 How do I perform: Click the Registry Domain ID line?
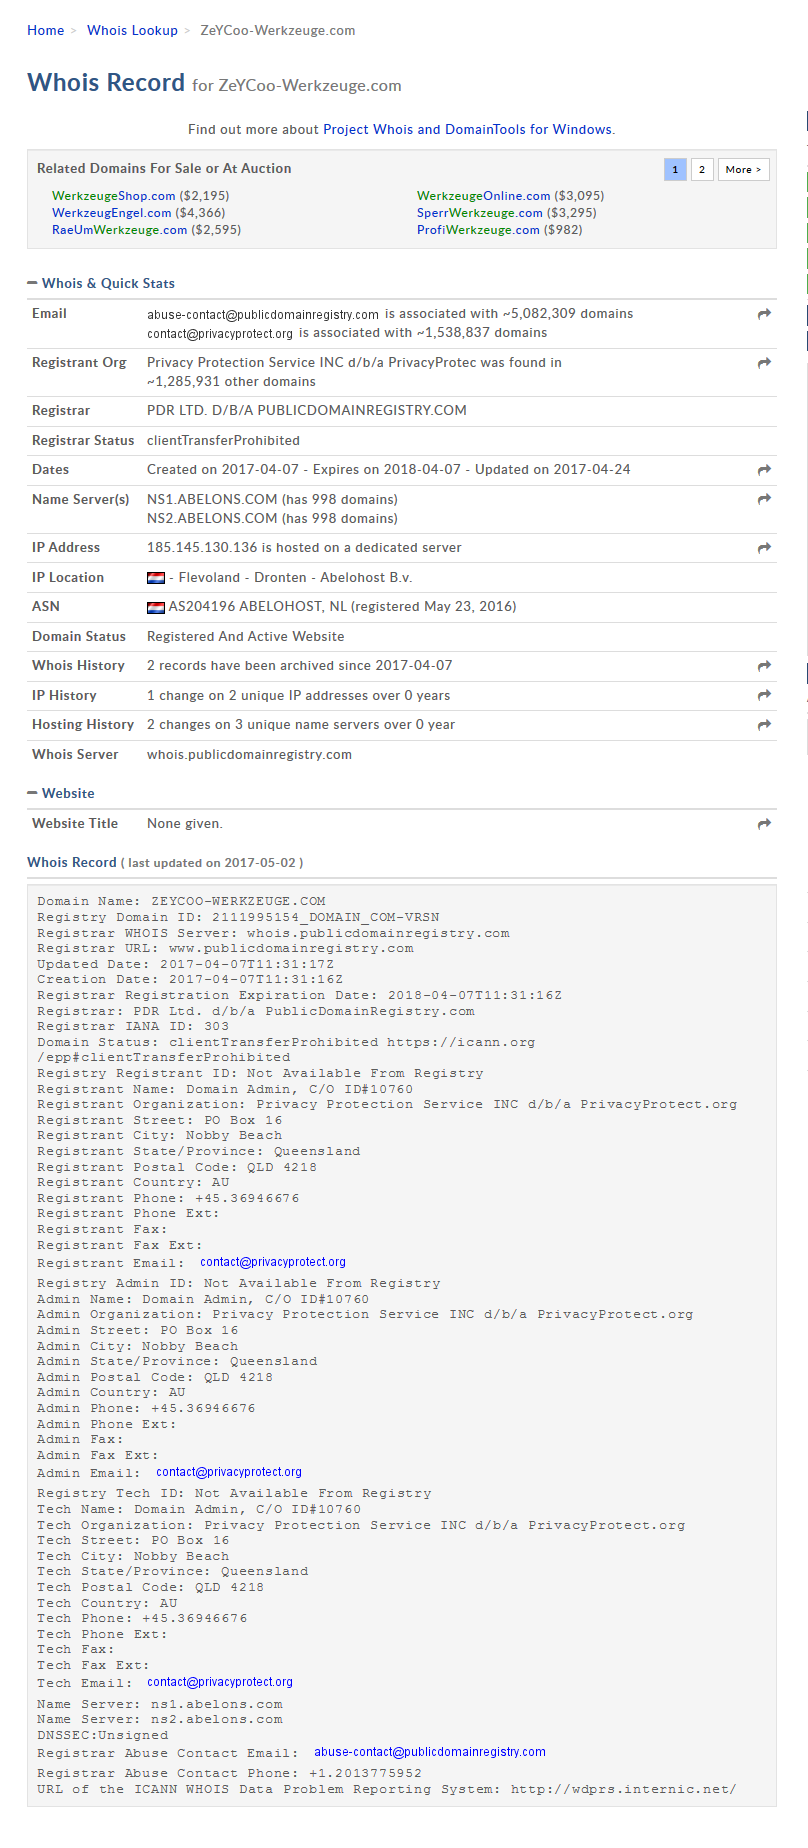(238, 917)
